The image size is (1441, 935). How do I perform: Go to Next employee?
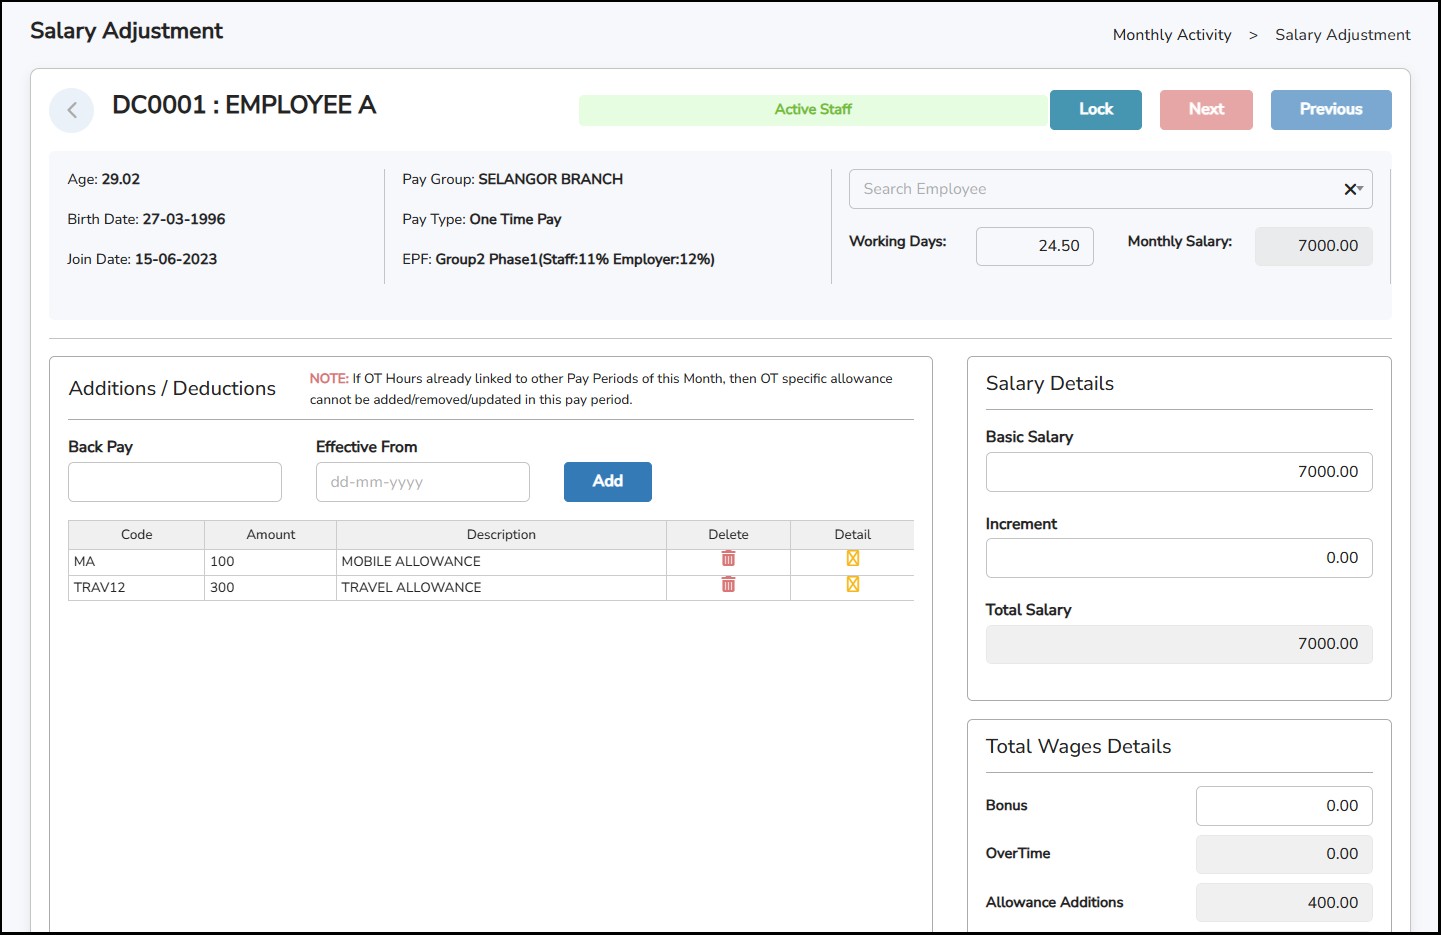click(x=1206, y=110)
